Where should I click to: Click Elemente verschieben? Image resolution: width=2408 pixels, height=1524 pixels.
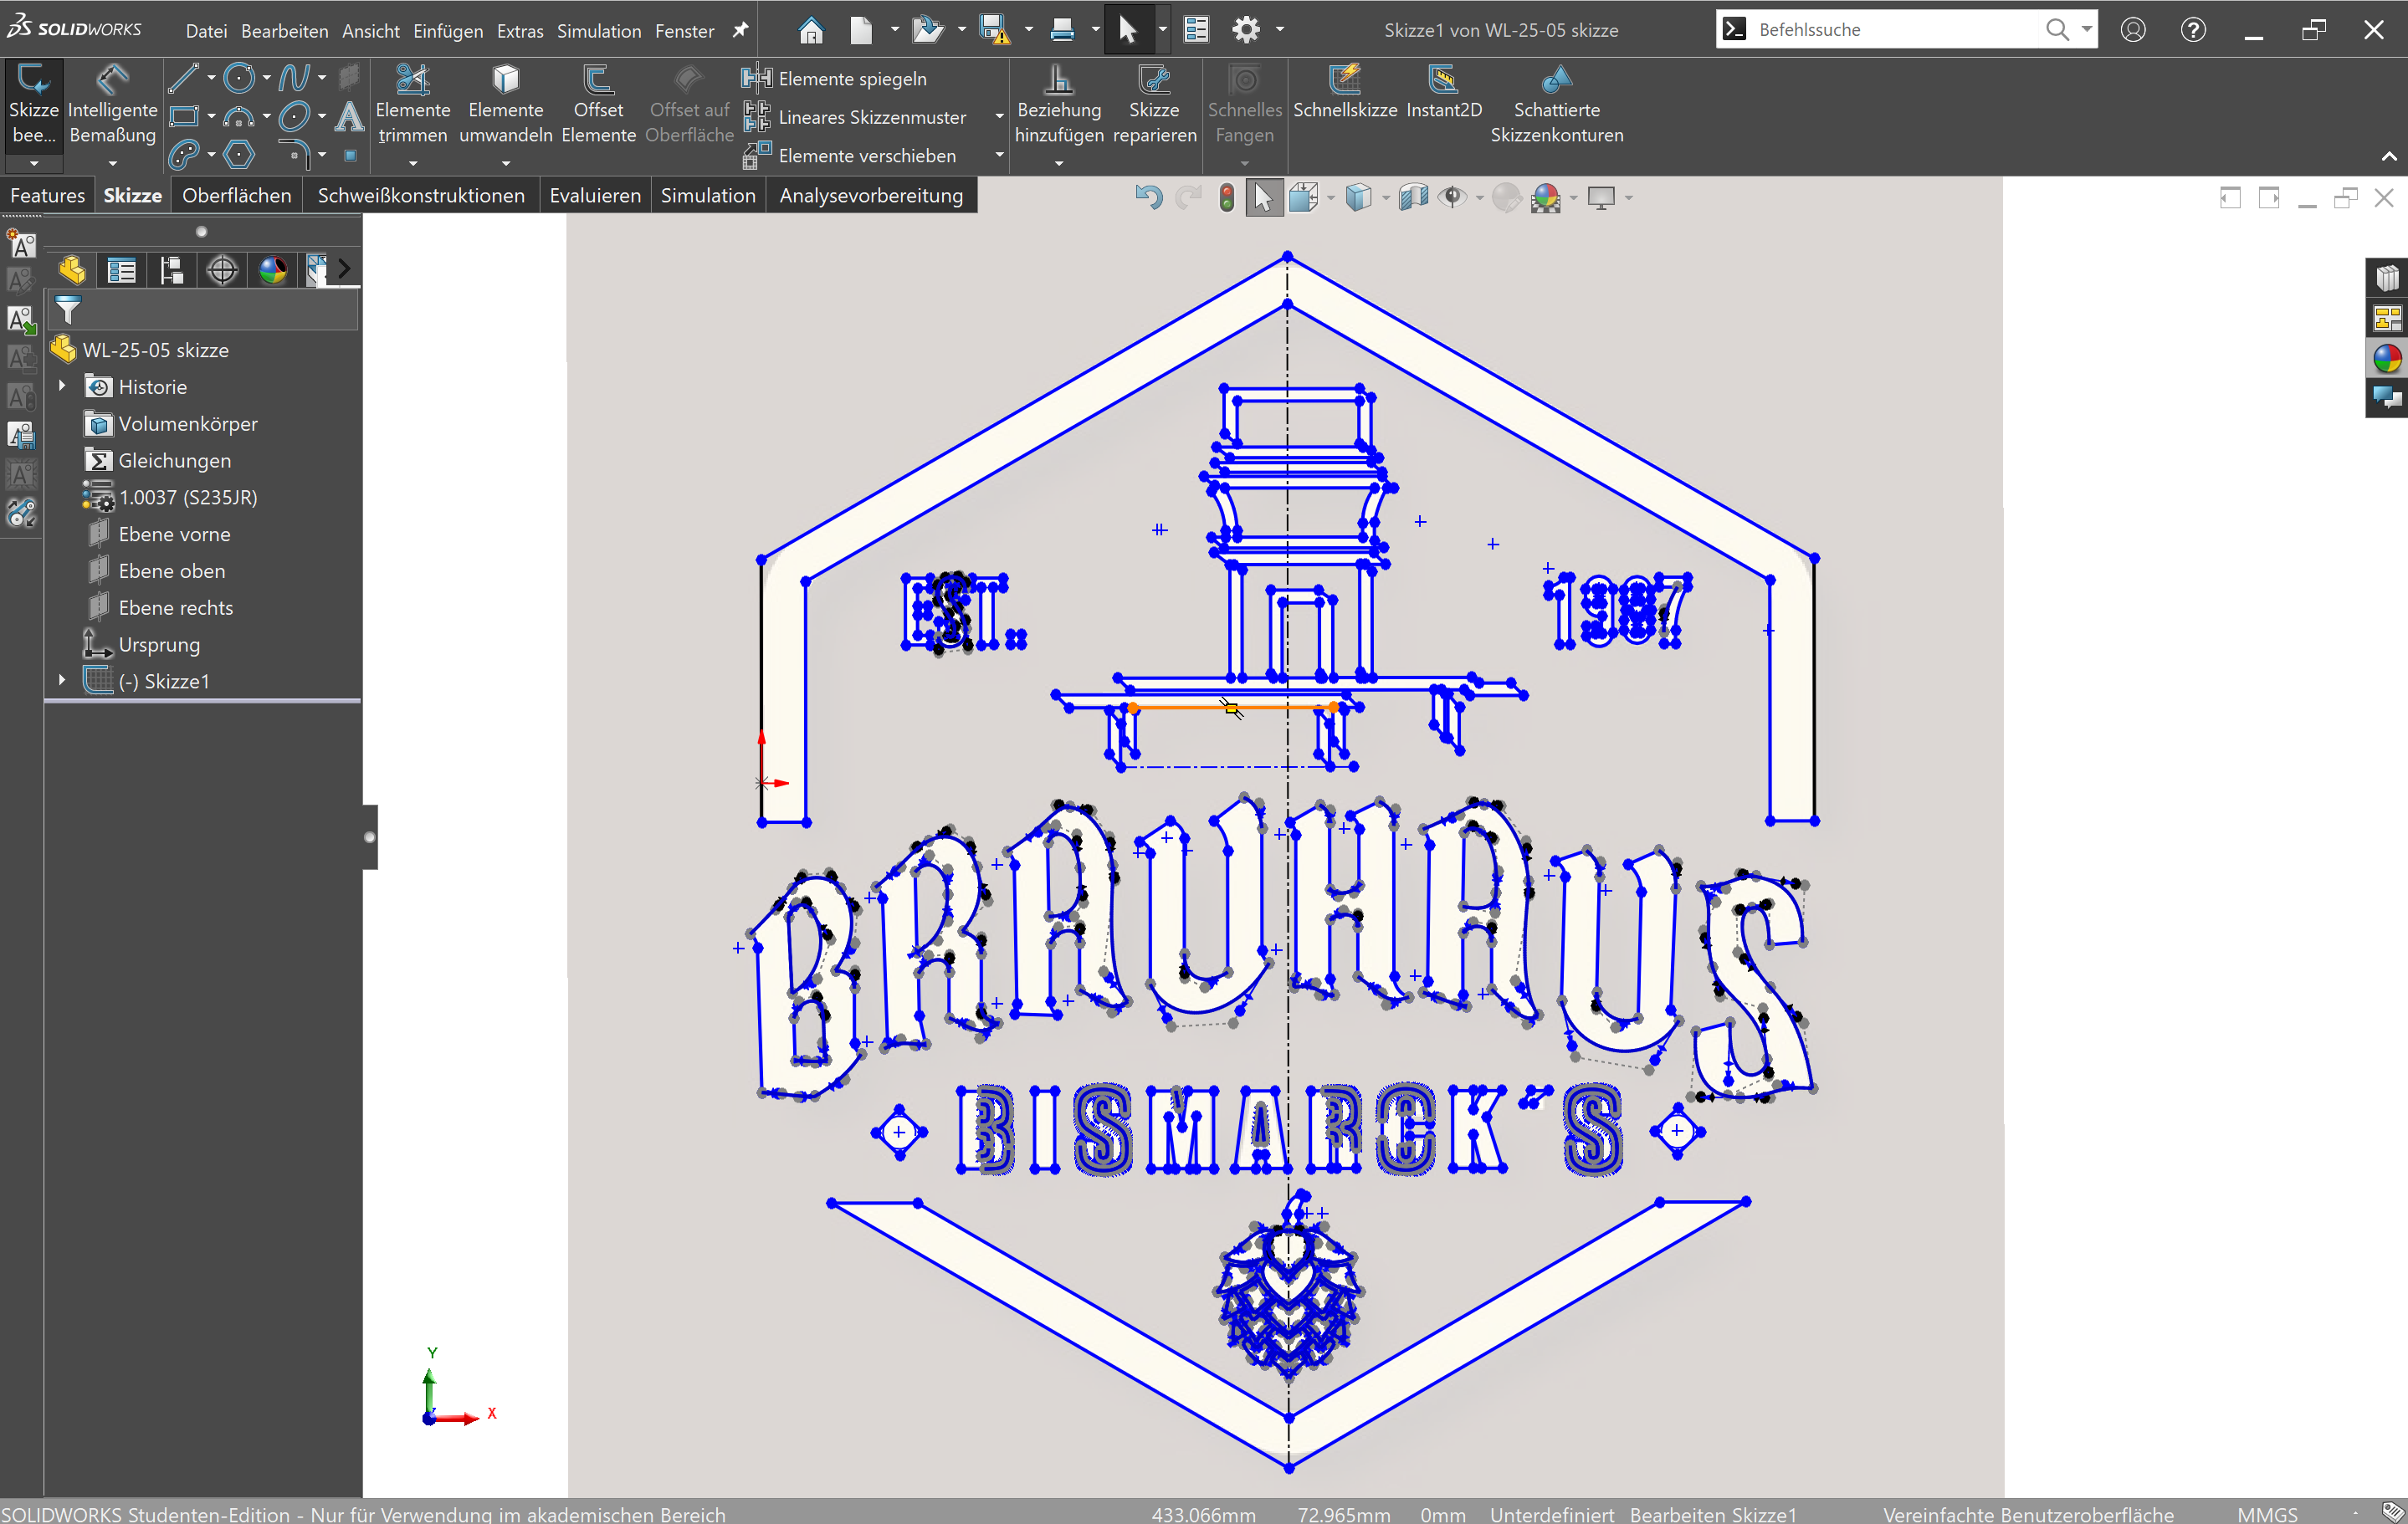850,155
